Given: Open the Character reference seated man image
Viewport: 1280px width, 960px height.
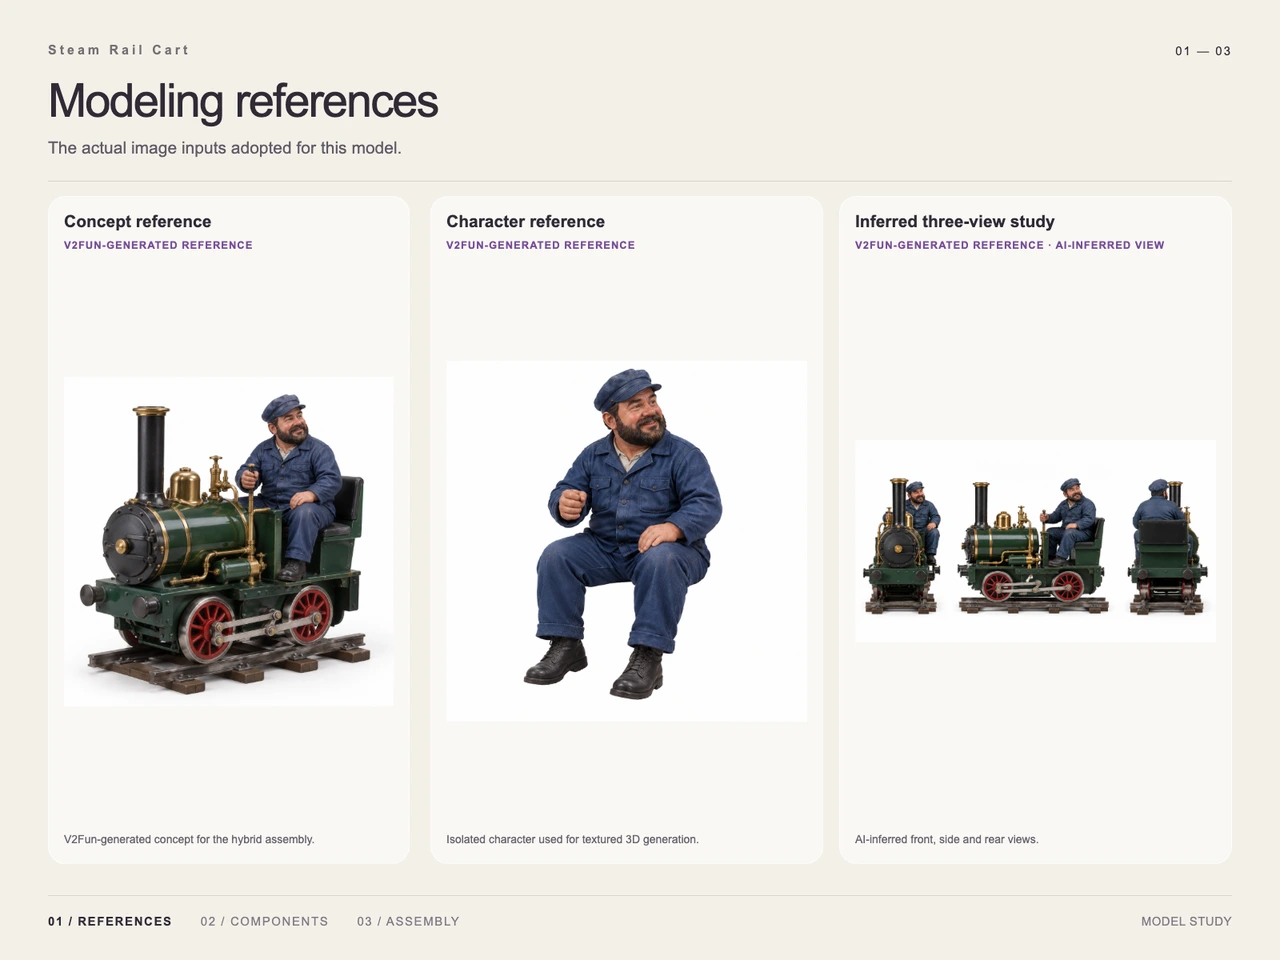Looking at the screenshot, I should pyautogui.click(x=627, y=541).
